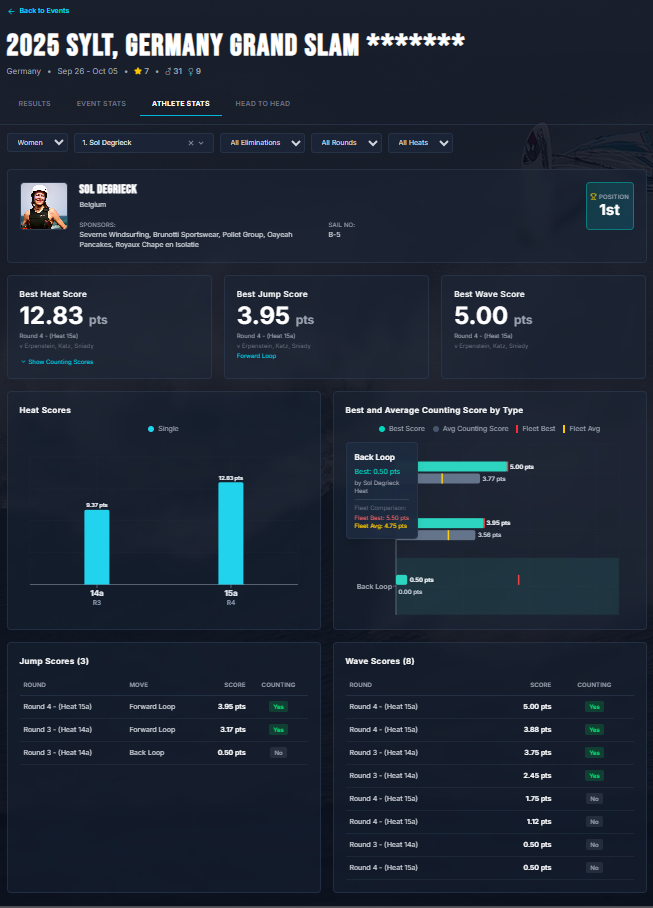The image size is (653, 908).
Task: Open the All Heats dropdown
Action: (x=420, y=142)
